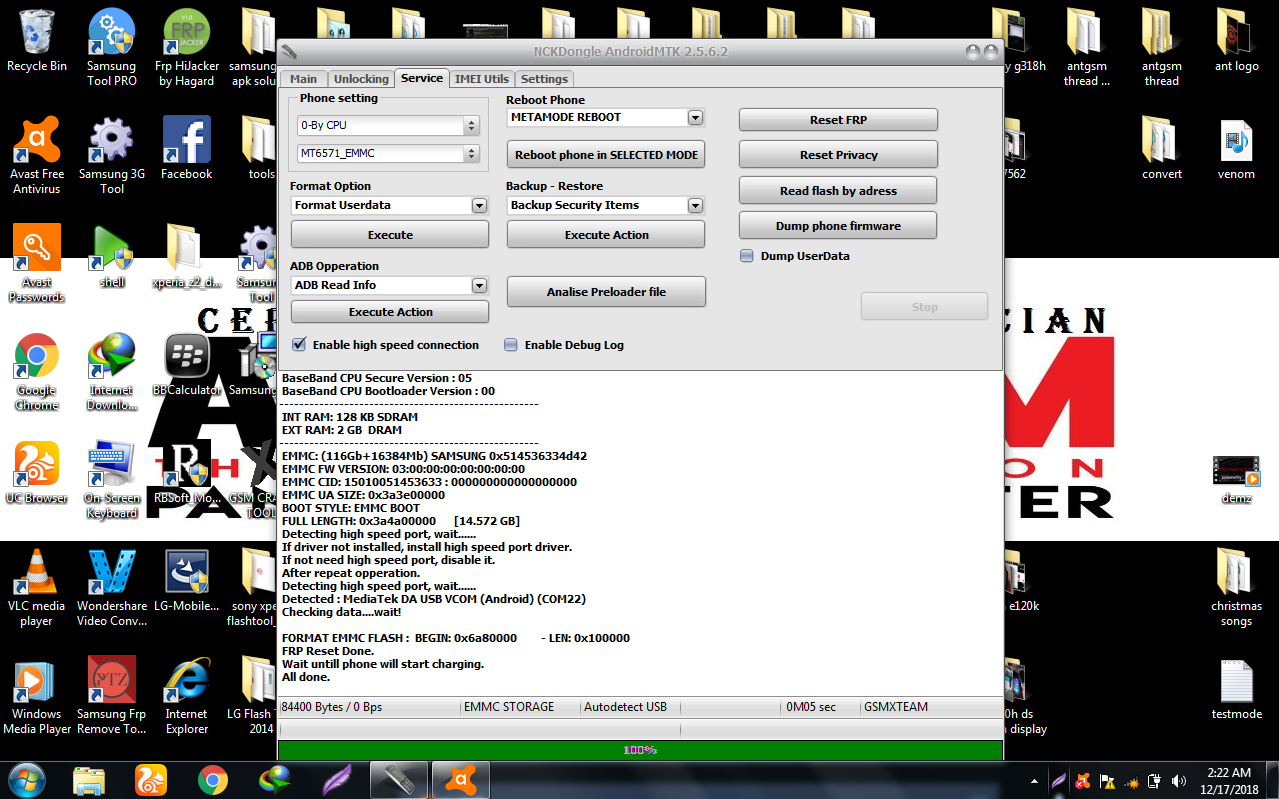Screen dimensions: 1279x799
Task: Go to the IMEI Utils tab
Action: 481,79
